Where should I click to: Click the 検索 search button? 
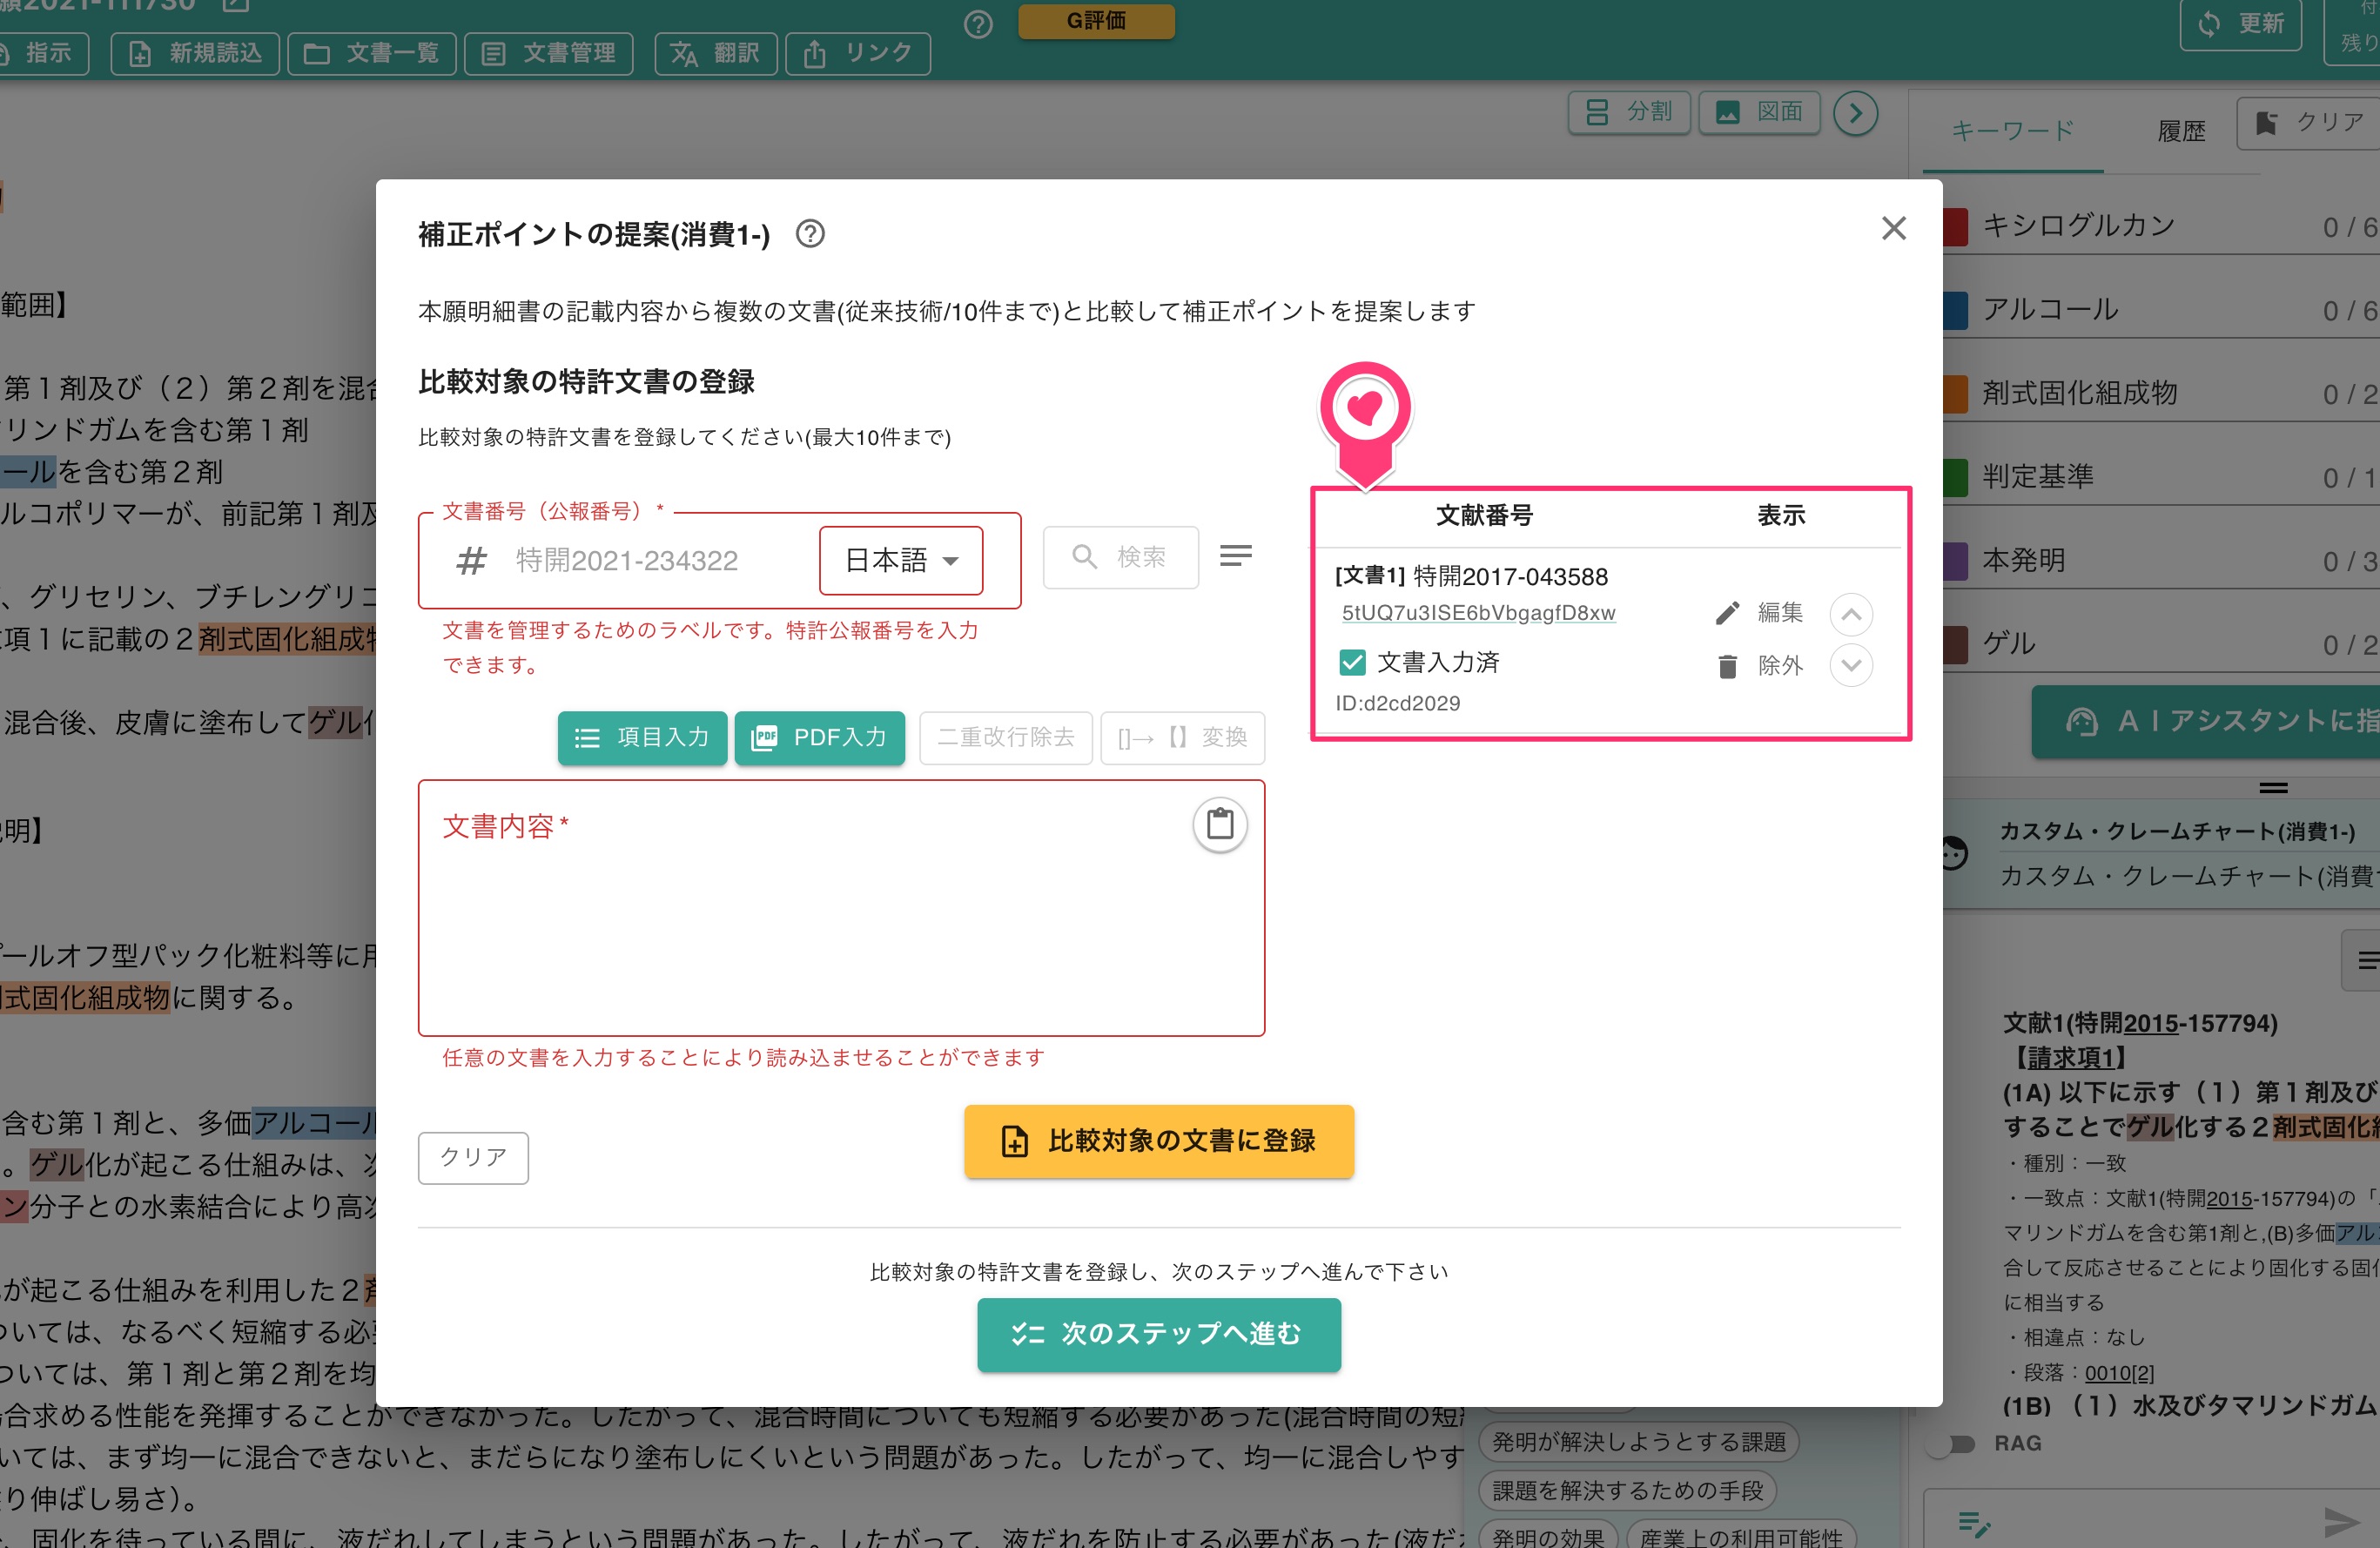pos(1120,557)
